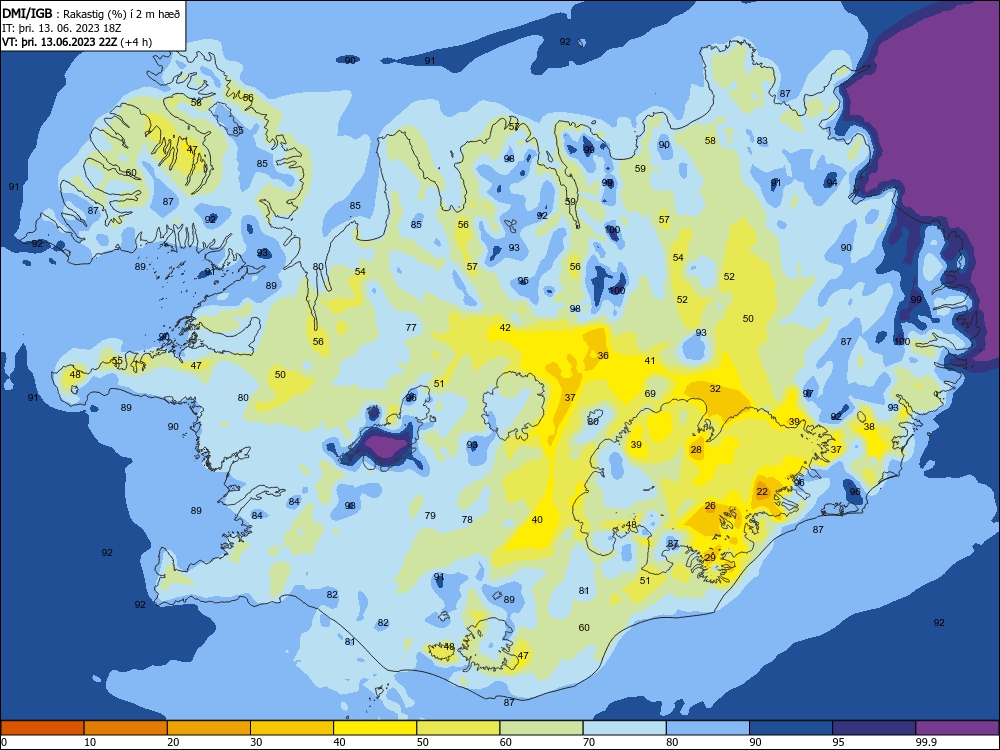Image resolution: width=1000 pixels, height=750 pixels.
Task: Click the 95–99.9 indigo legend swatch
Action: pyautogui.click(x=874, y=728)
